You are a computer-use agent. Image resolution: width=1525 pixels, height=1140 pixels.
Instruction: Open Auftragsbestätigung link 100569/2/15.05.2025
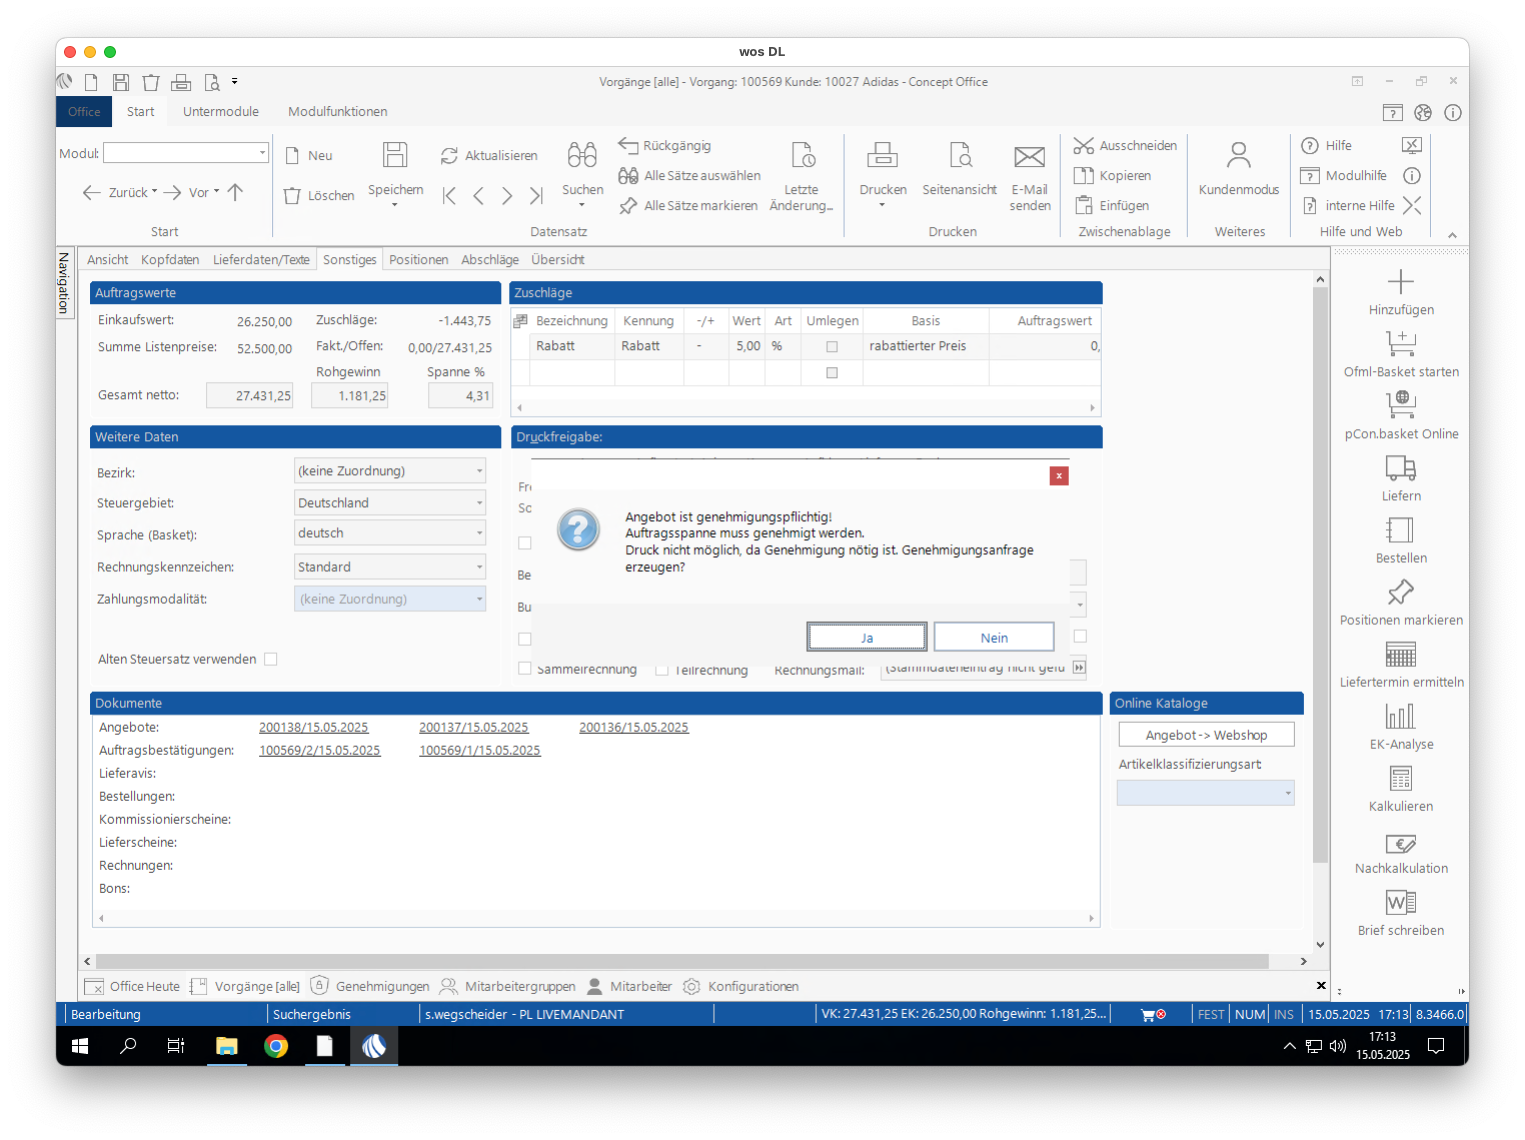coord(319,751)
